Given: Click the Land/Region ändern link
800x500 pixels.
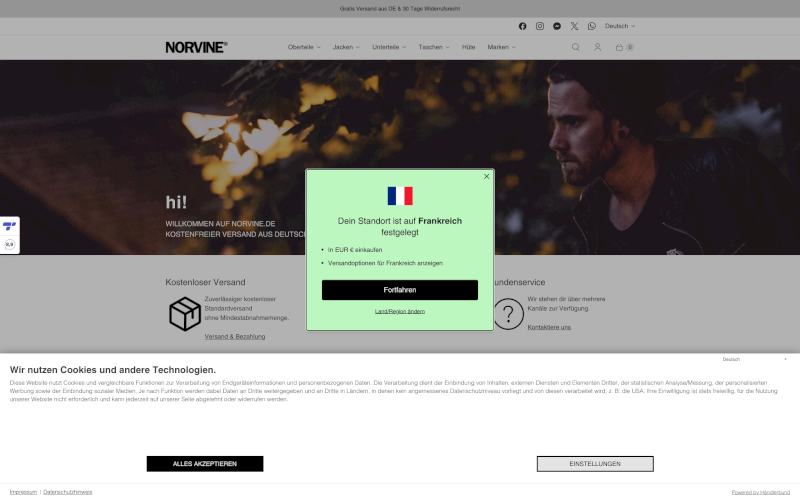Looking at the screenshot, I should pyautogui.click(x=400, y=311).
